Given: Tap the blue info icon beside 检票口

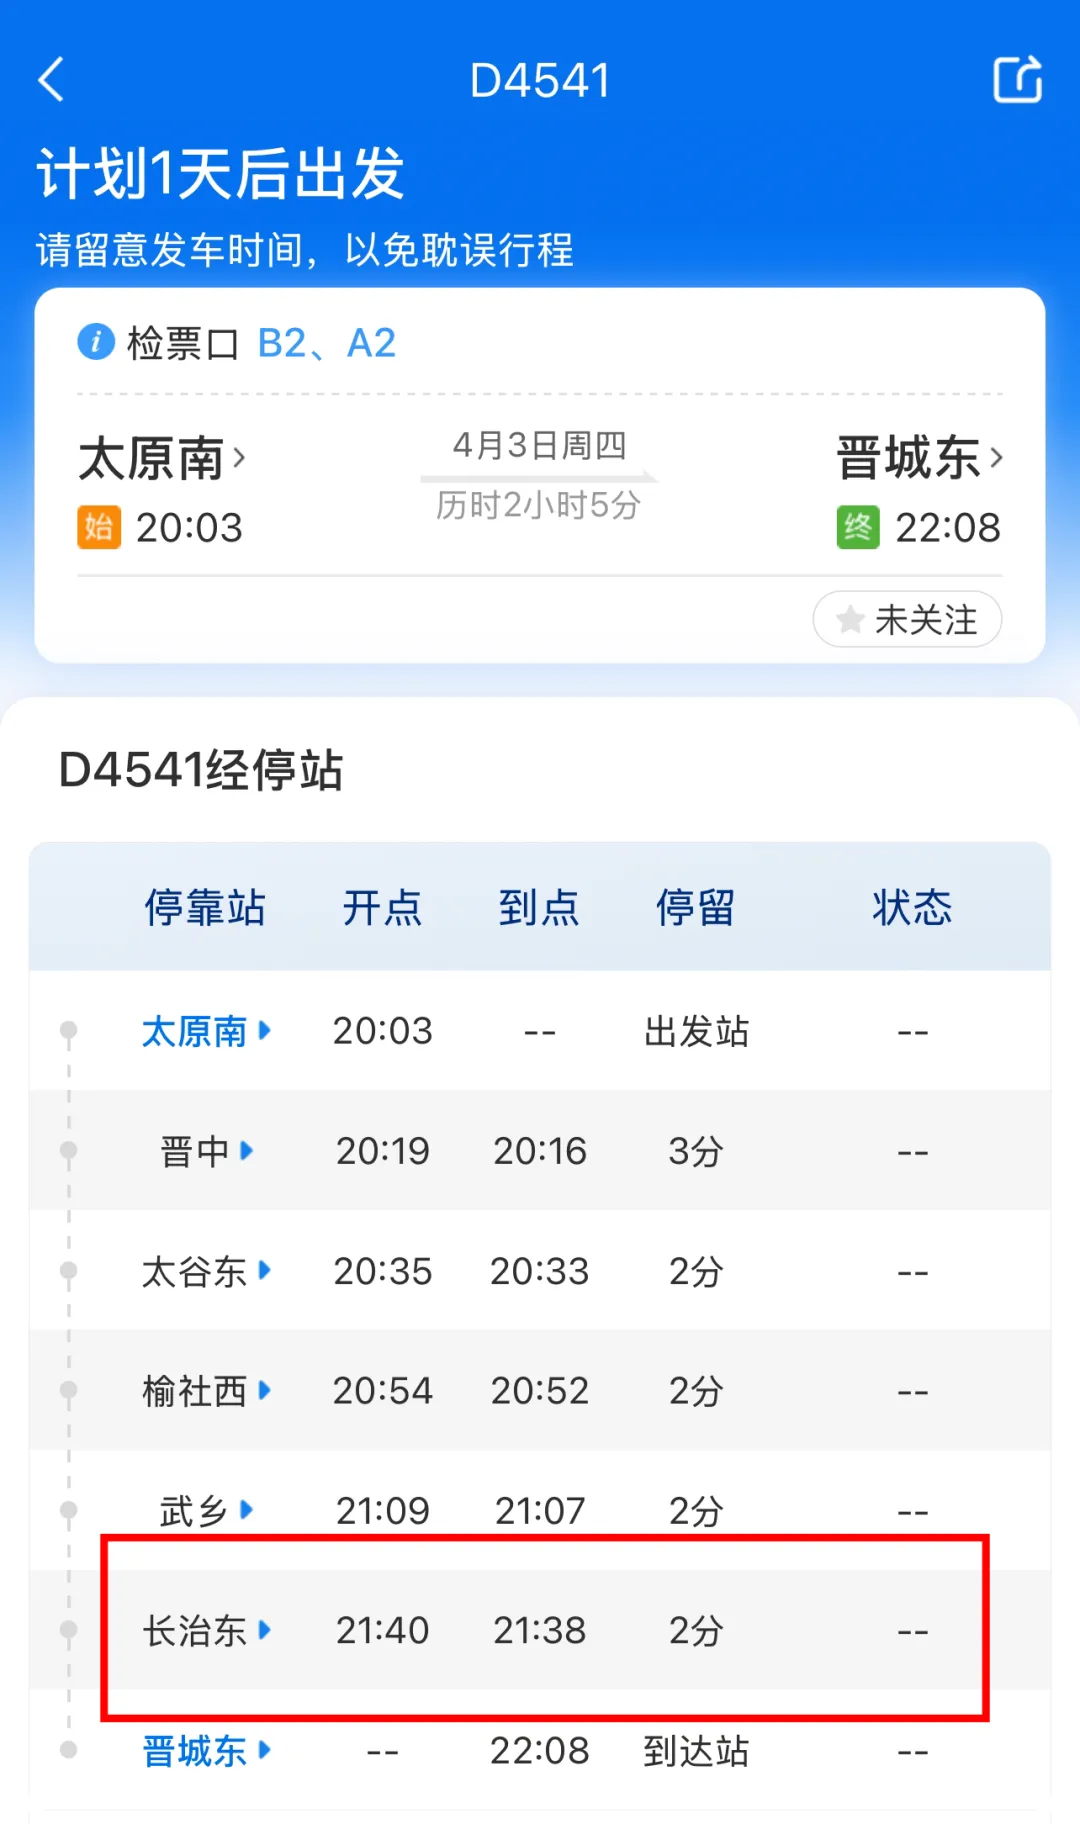Looking at the screenshot, I should point(96,342).
